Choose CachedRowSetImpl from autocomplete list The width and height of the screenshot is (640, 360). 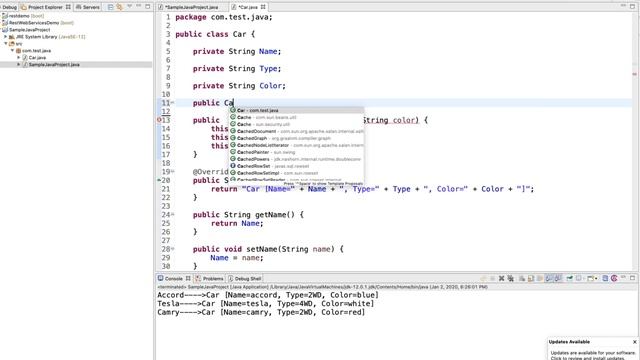pyautogui.click(x=296, y=173)
